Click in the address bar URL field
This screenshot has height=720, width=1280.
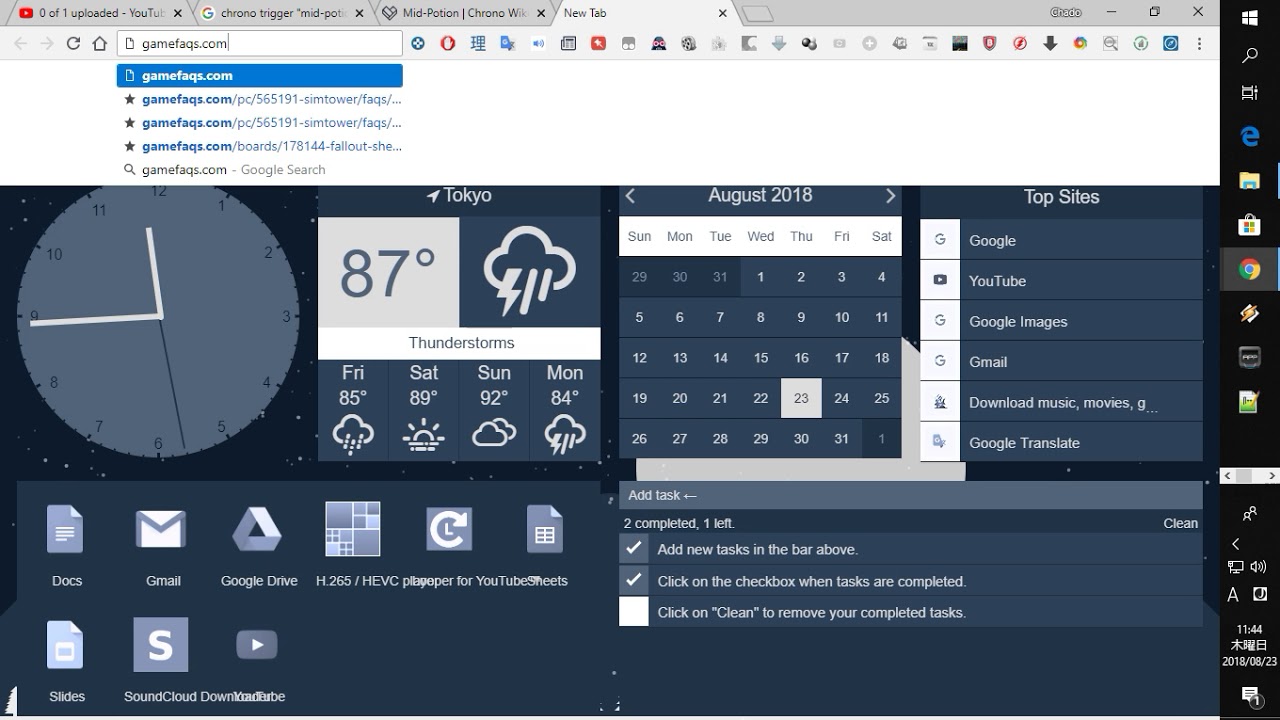pos(260,43)
